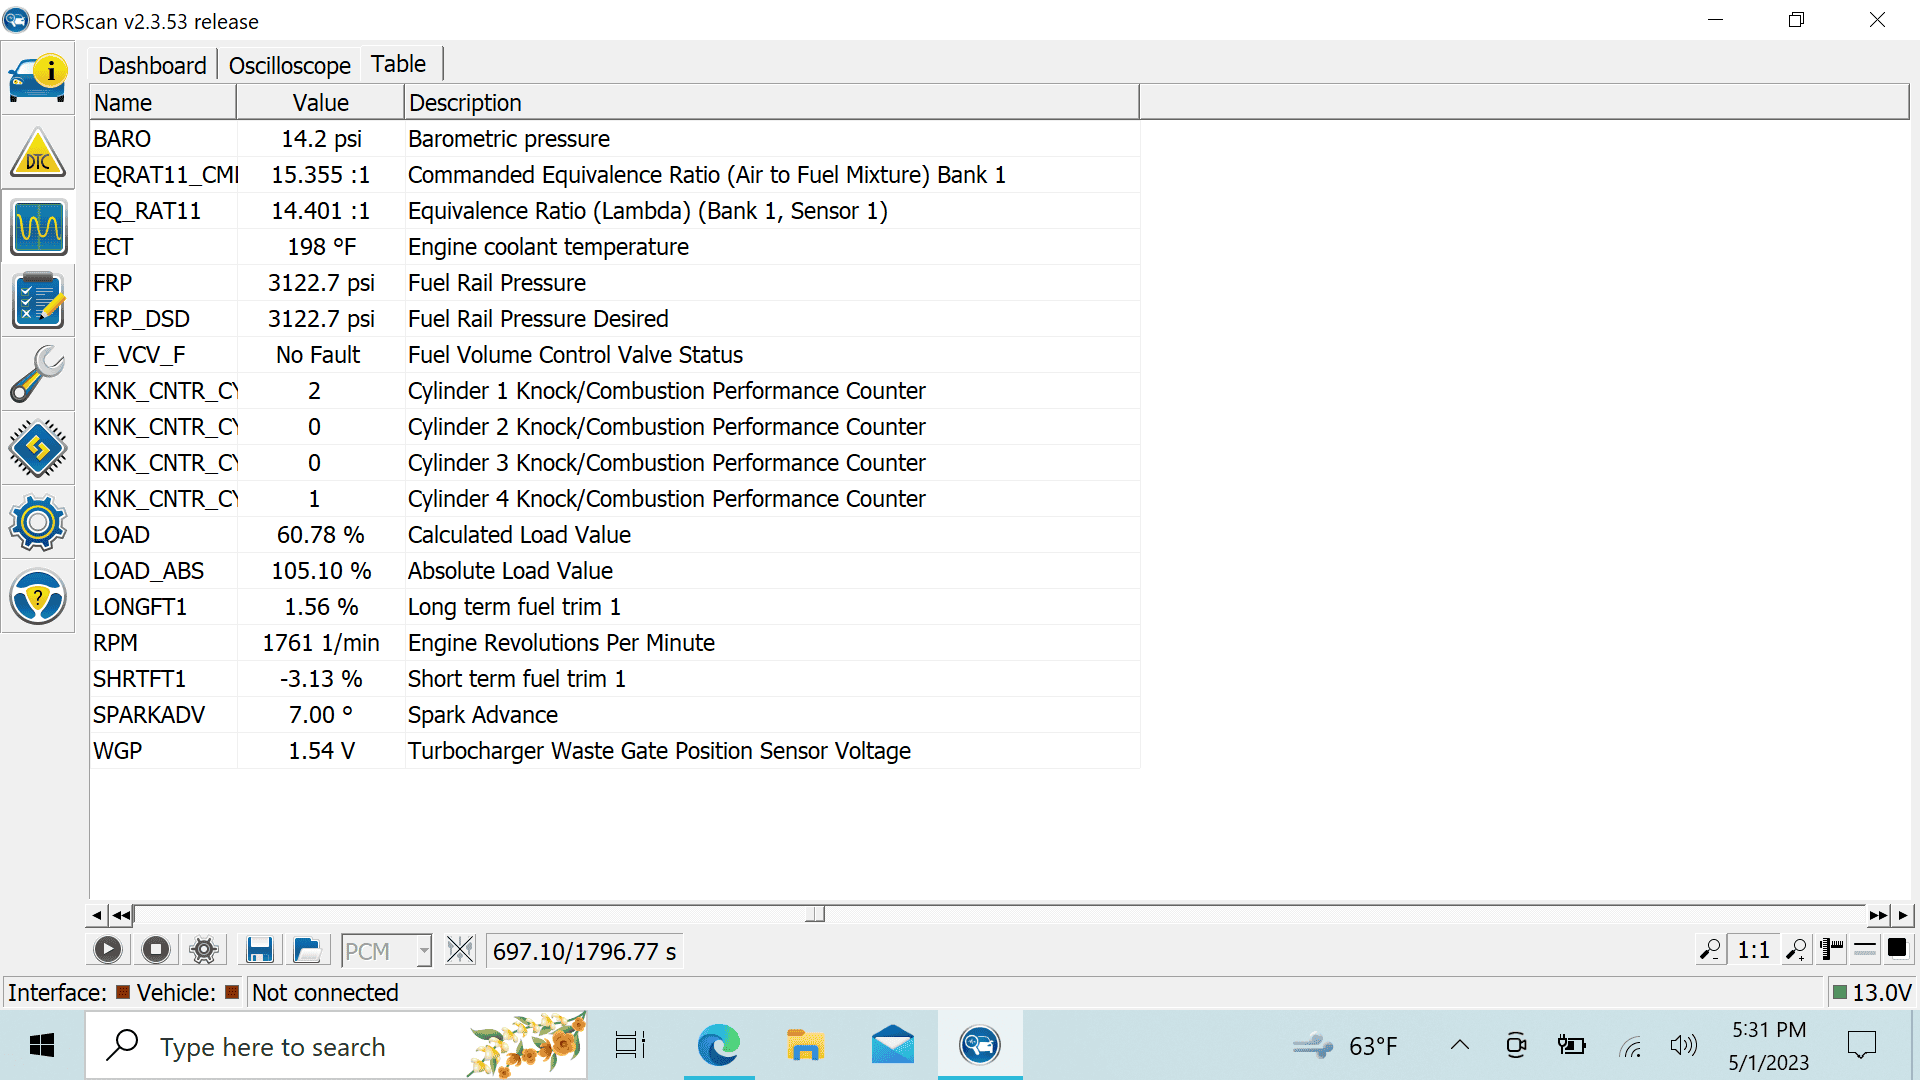The image size is (1920, 1080).
Task: Click the Name column header
Action: (x=163, y=103)
